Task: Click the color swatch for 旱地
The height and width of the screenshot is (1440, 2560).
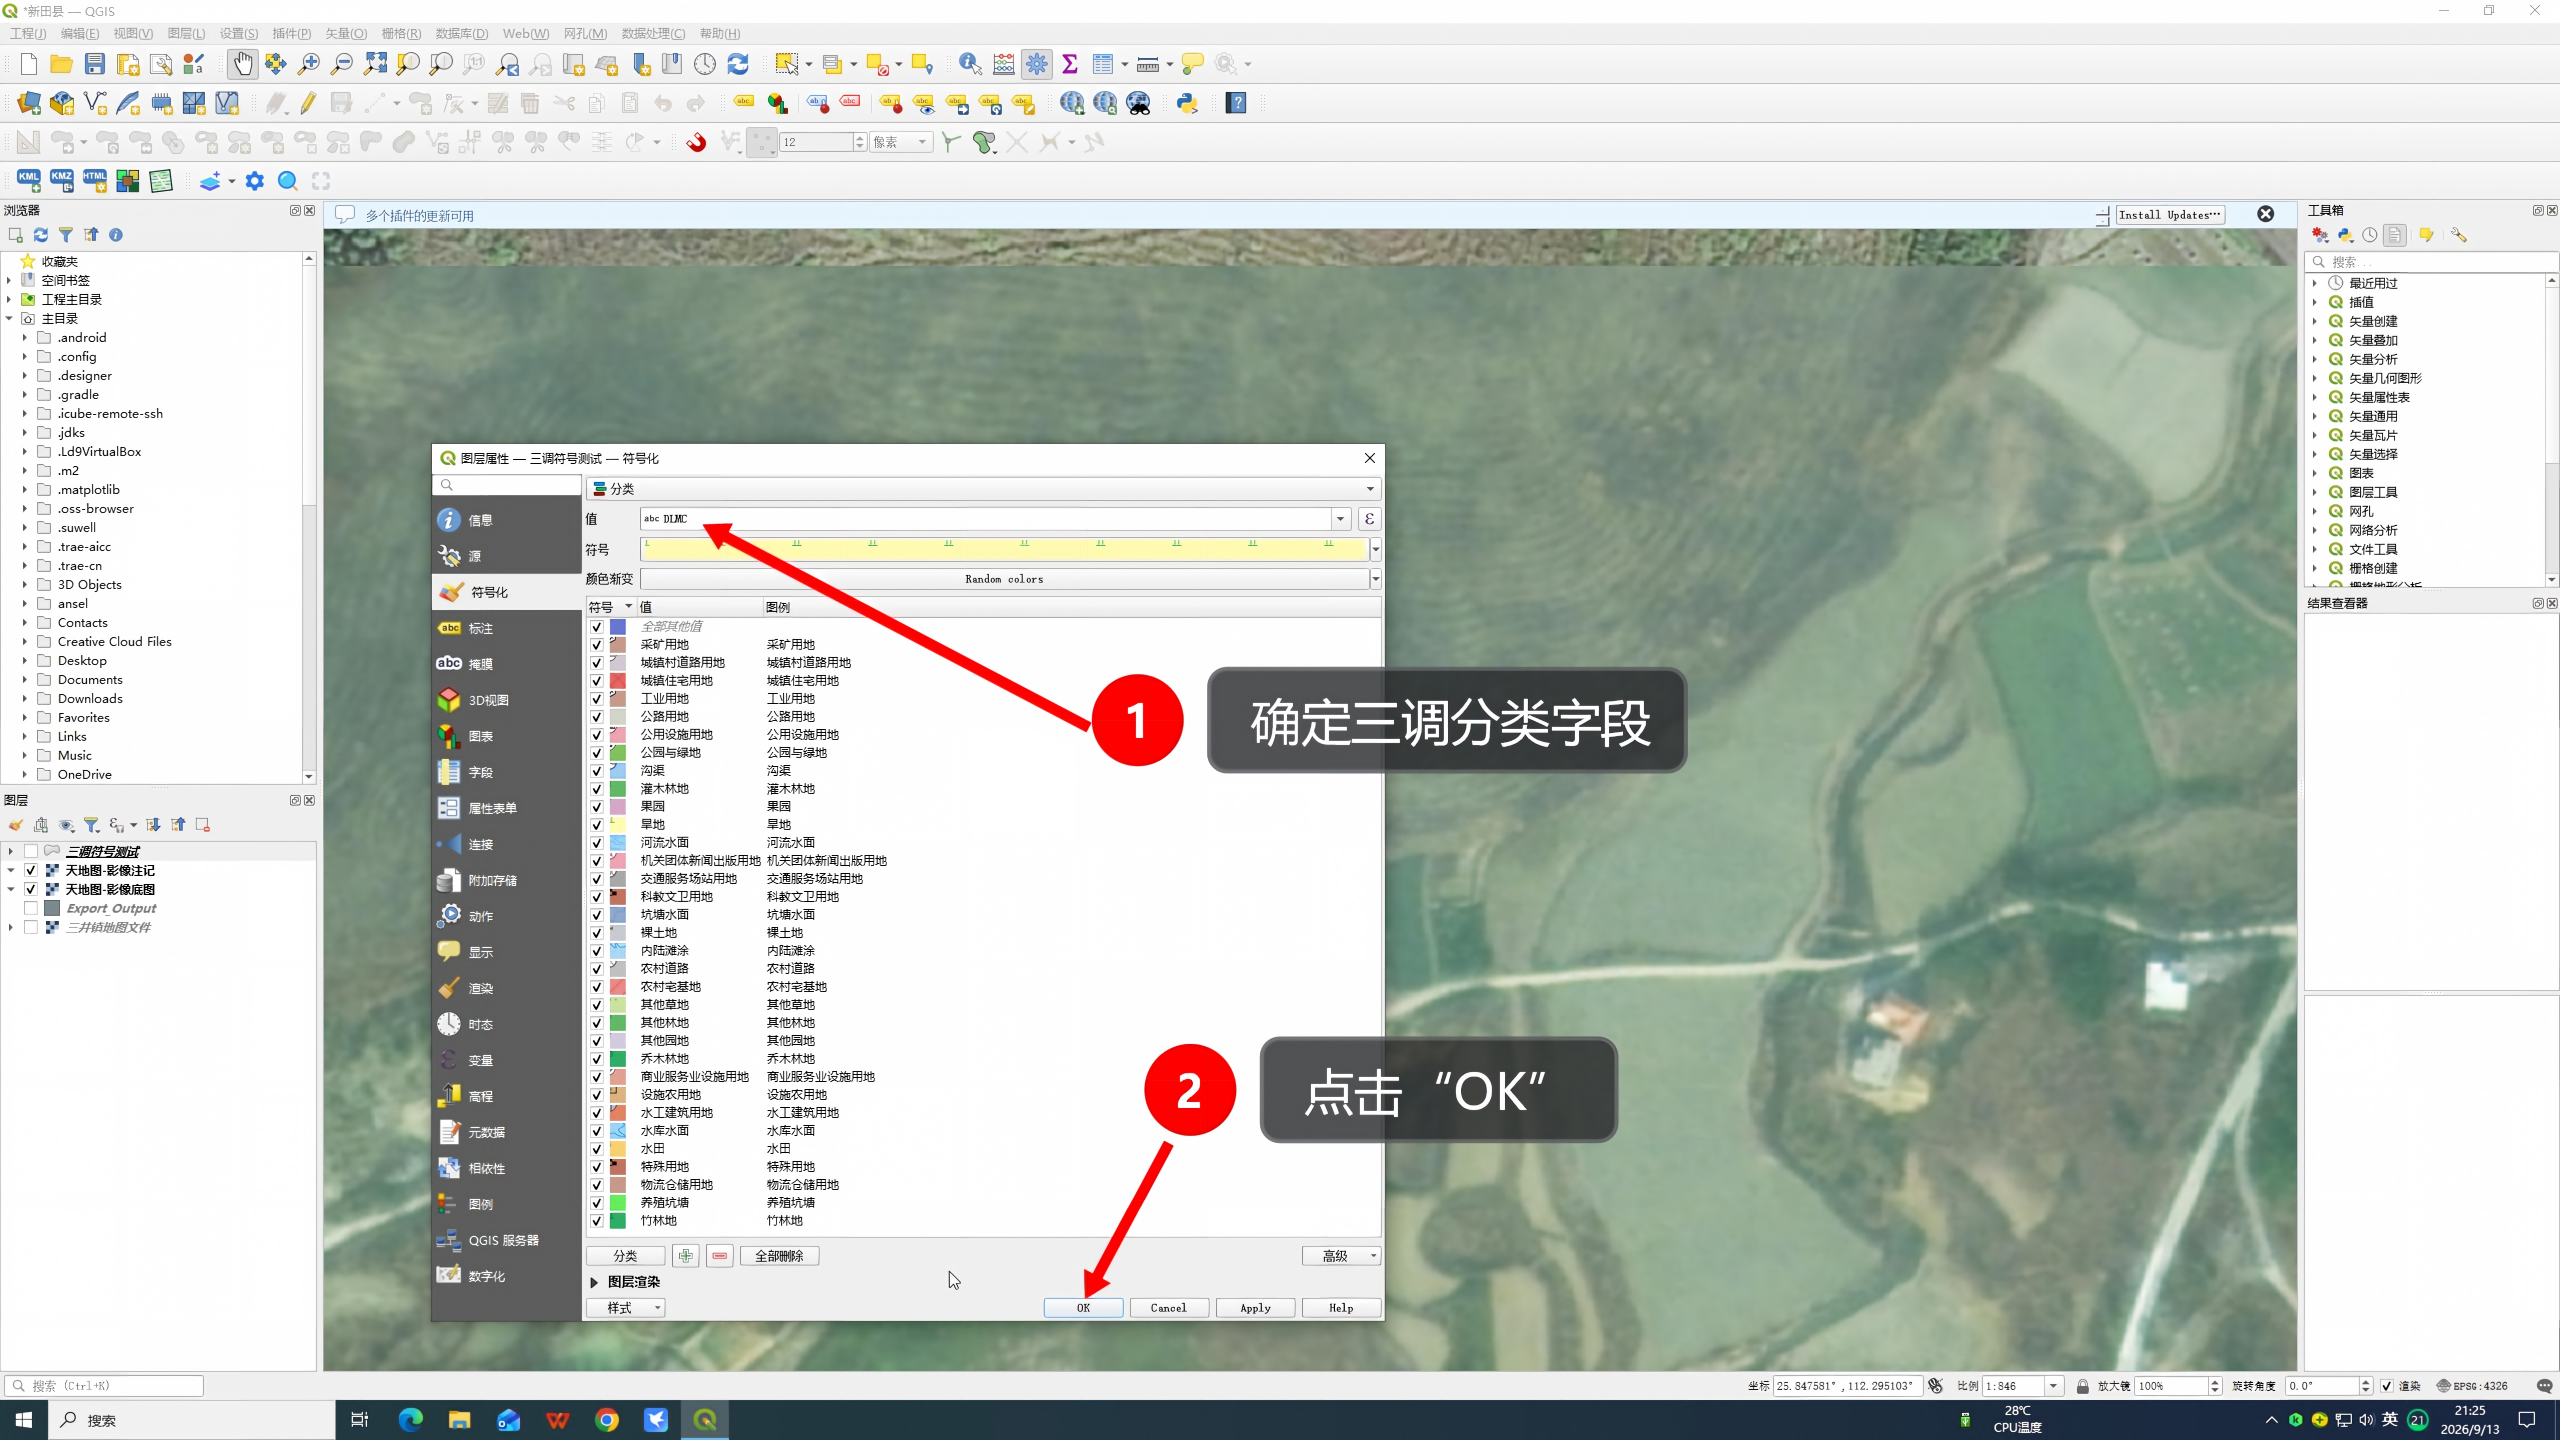Action: pos(618,825)
